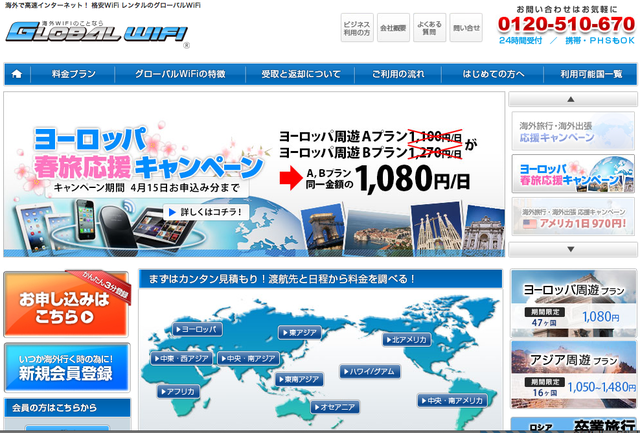The image size is (640, 433).
Task: Select ヨーロッパ region on map
Action: pyautogui.click(x=198, y=329)
